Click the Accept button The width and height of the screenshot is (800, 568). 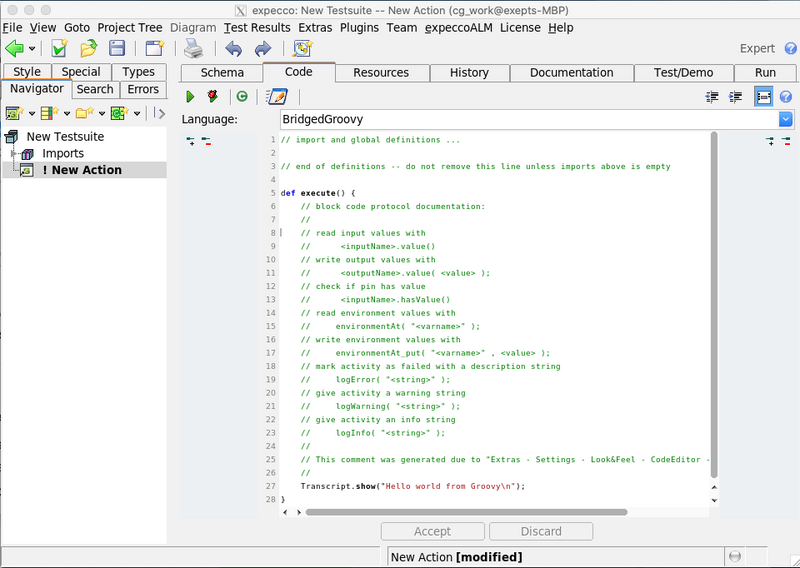point(433,531)
